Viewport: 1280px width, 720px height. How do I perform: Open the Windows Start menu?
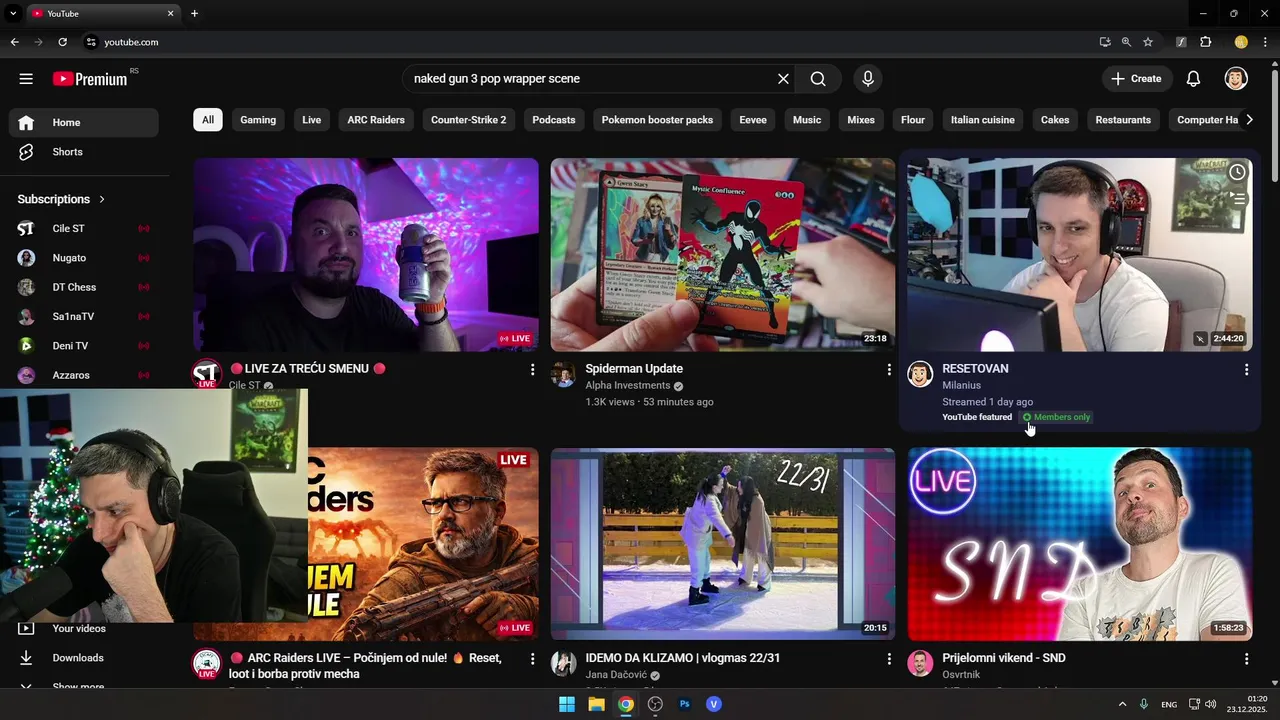[x=566, y=704]
